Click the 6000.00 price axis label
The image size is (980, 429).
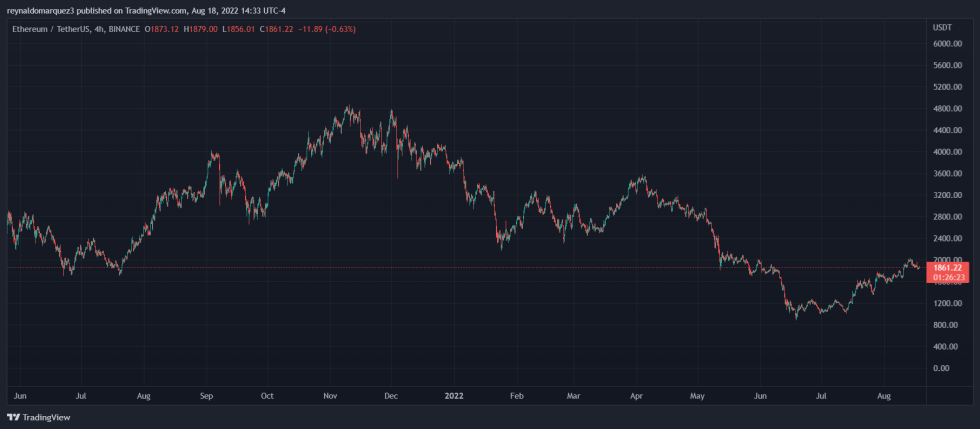(948, 44)
